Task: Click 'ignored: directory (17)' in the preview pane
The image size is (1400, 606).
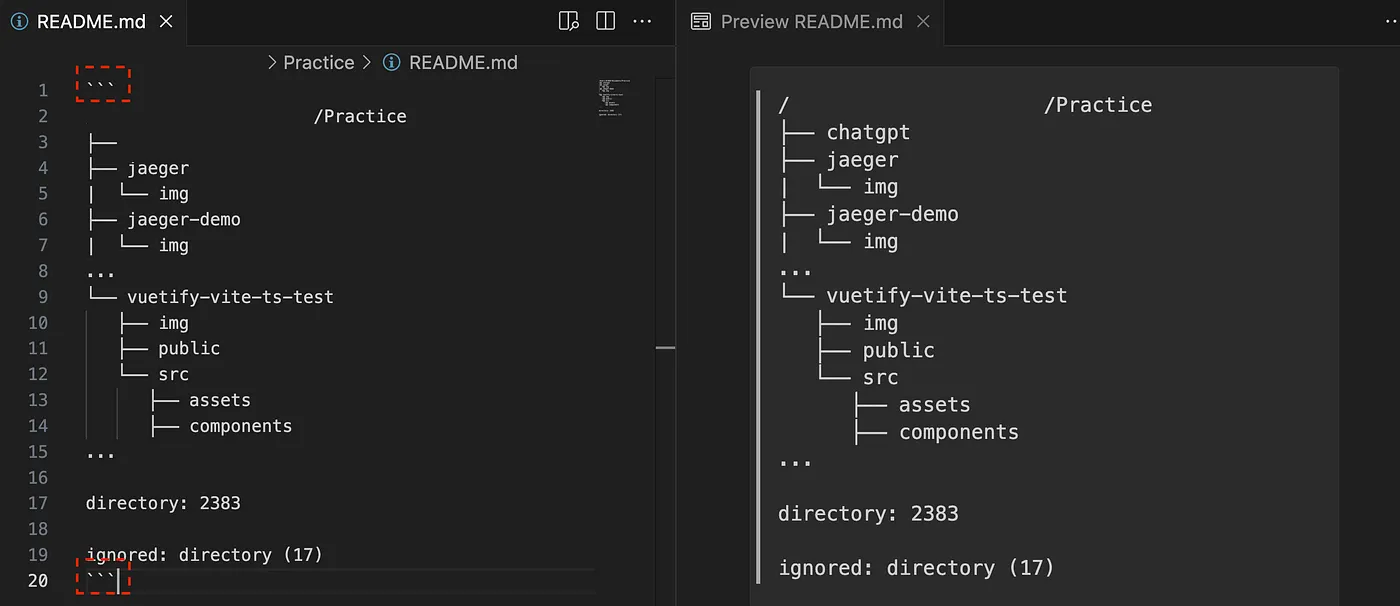Action: [x=916, y=568]
